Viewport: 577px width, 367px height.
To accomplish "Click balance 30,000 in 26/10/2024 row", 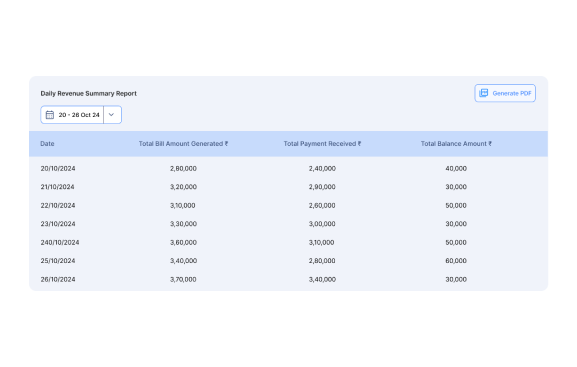I will [456, 279].
